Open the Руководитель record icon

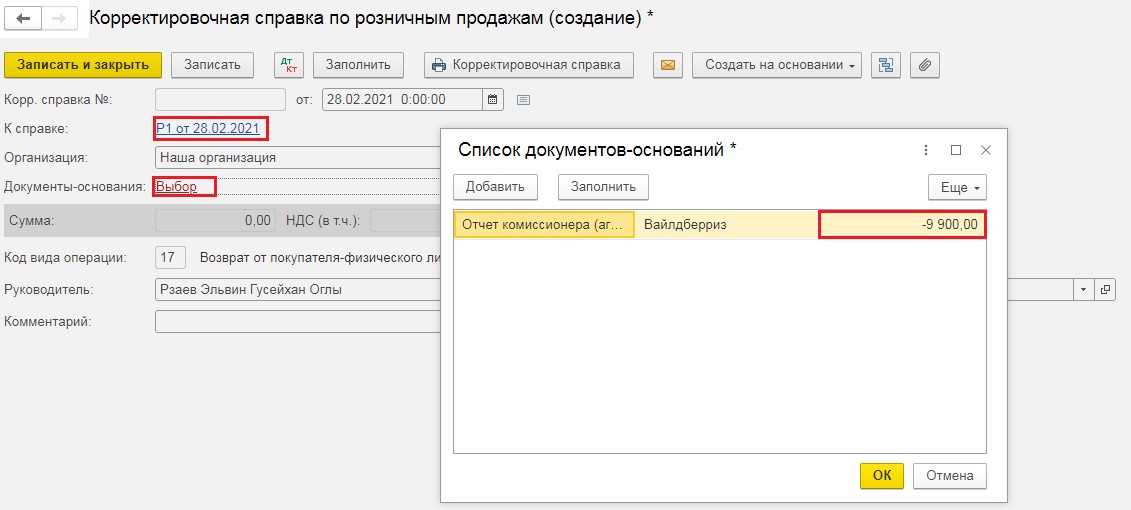coord(1104,290)
